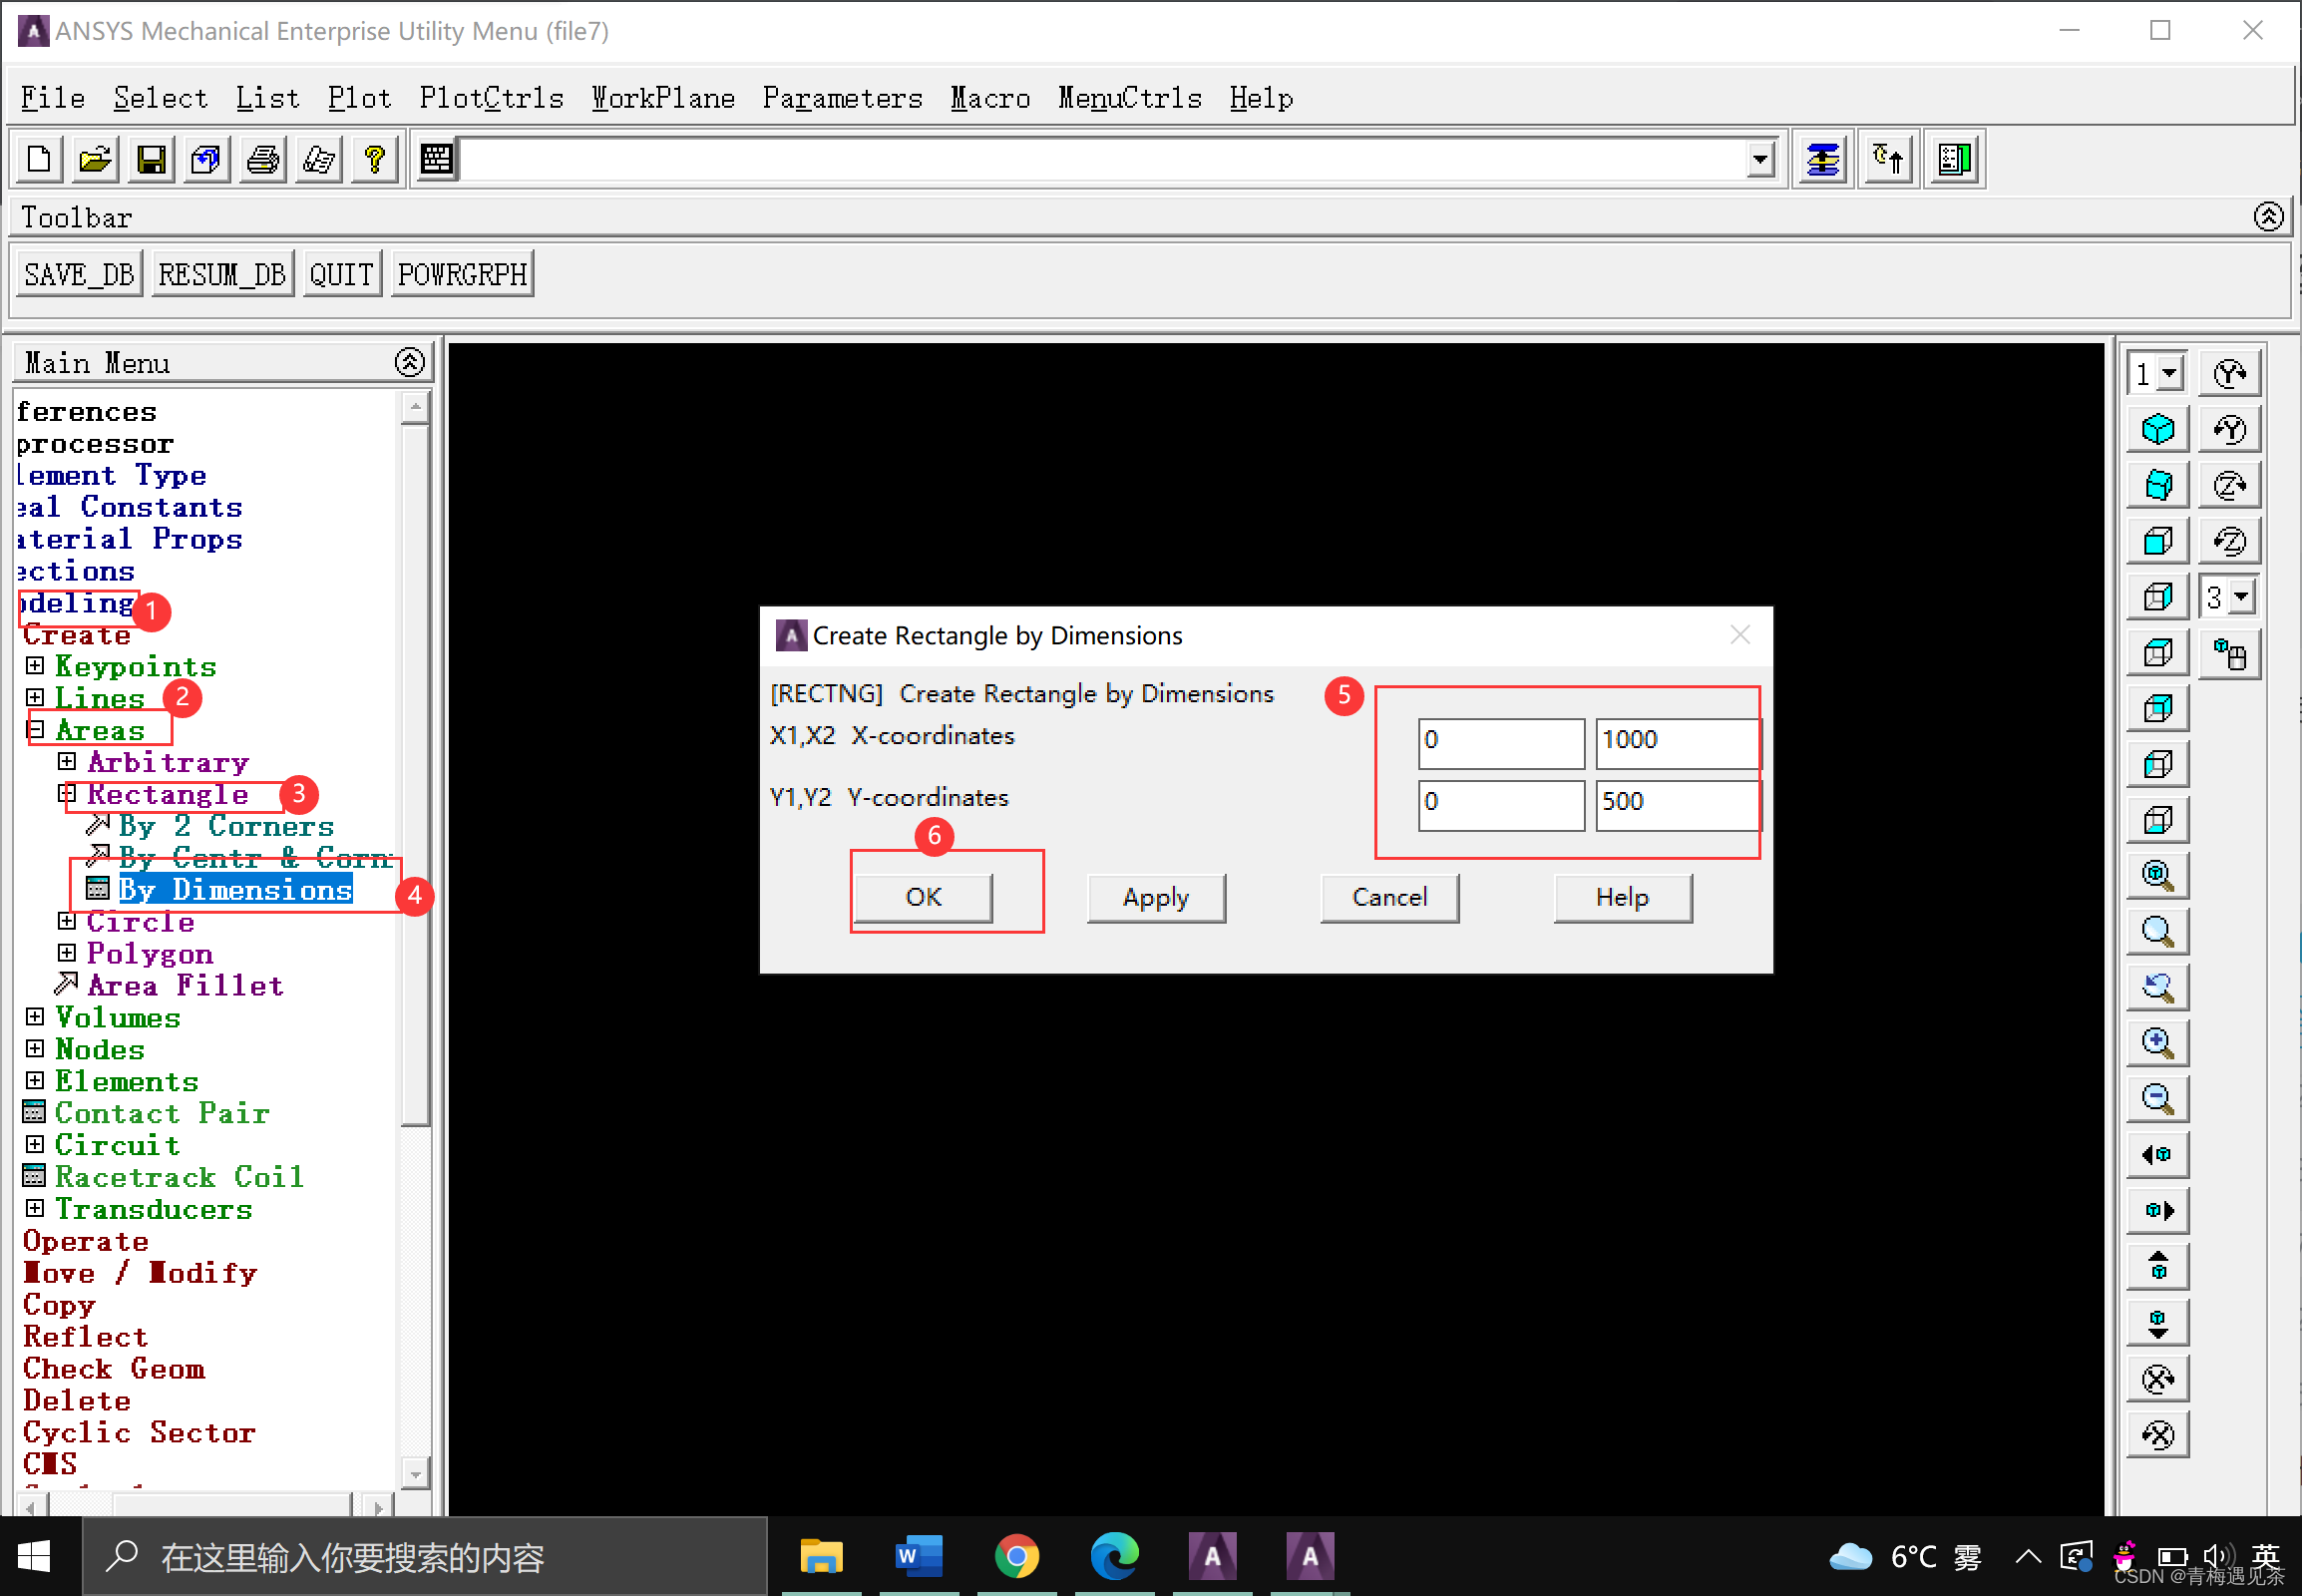Open the PlotCtrls menu
Viewport: 2302px width, 1596px height.
coord(491,98)
